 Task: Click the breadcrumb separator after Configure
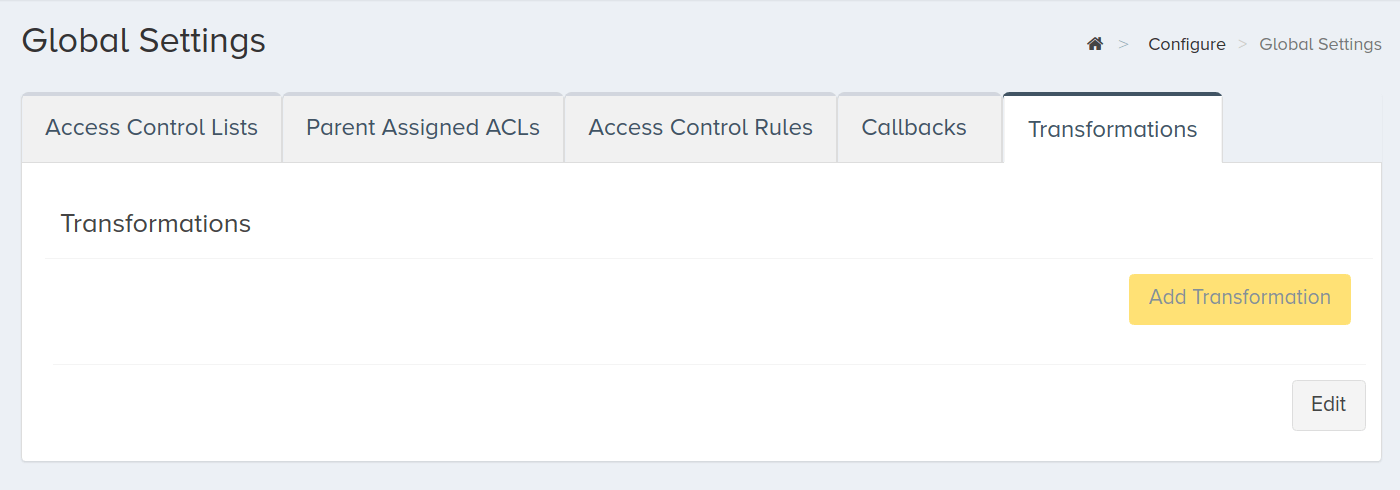click(1243, 44)
